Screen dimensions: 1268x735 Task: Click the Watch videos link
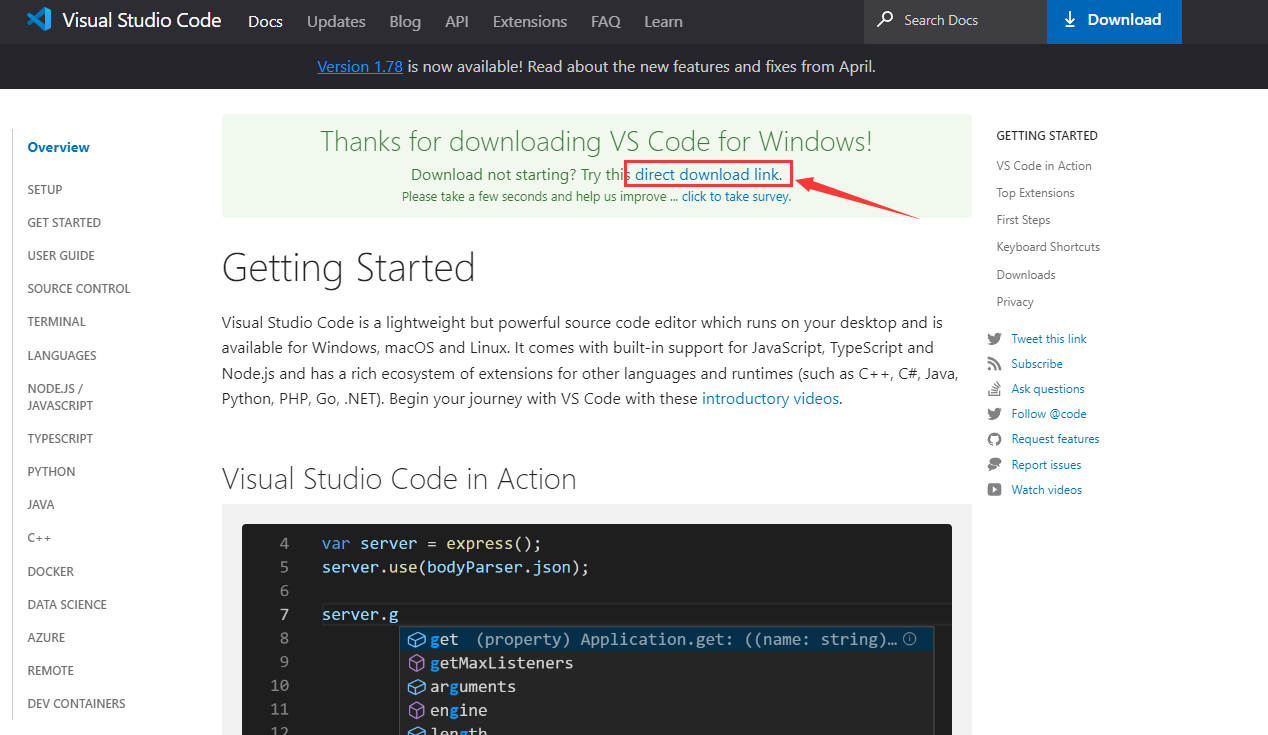(x=1047, y=490)
